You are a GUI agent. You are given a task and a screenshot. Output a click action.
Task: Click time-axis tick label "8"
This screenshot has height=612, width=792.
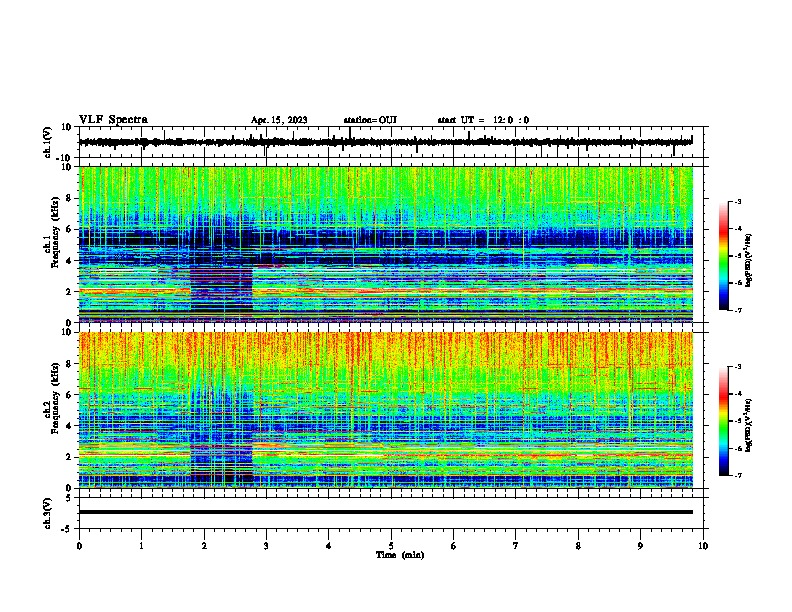point(578,546)
